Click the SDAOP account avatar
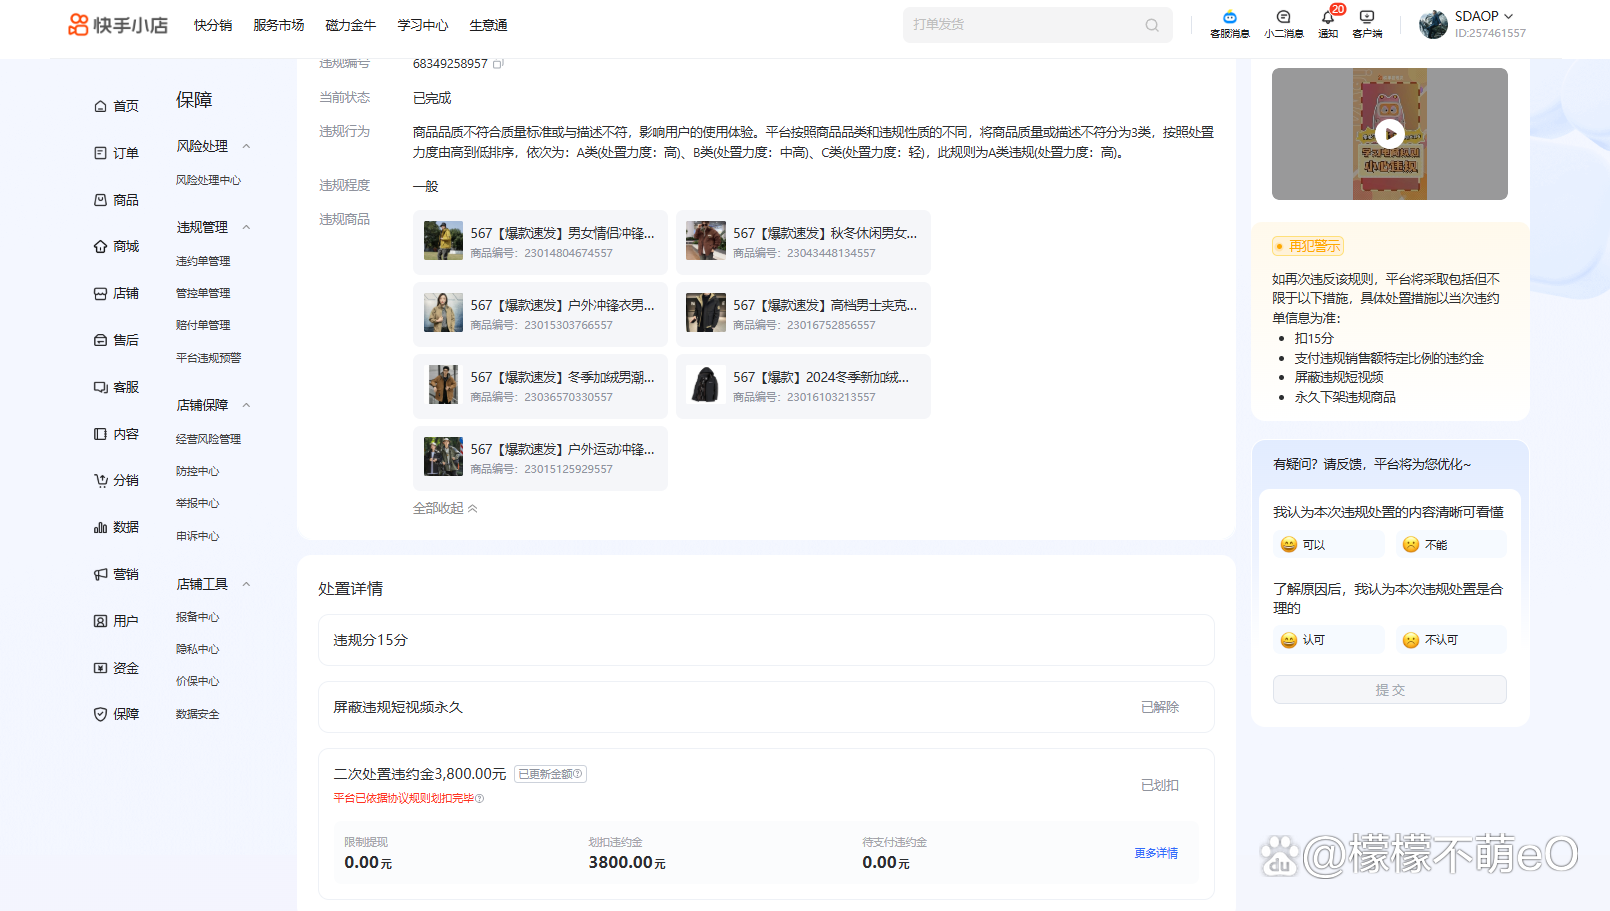Screen dimensions: 1610x911 (x=1433, y=24)
